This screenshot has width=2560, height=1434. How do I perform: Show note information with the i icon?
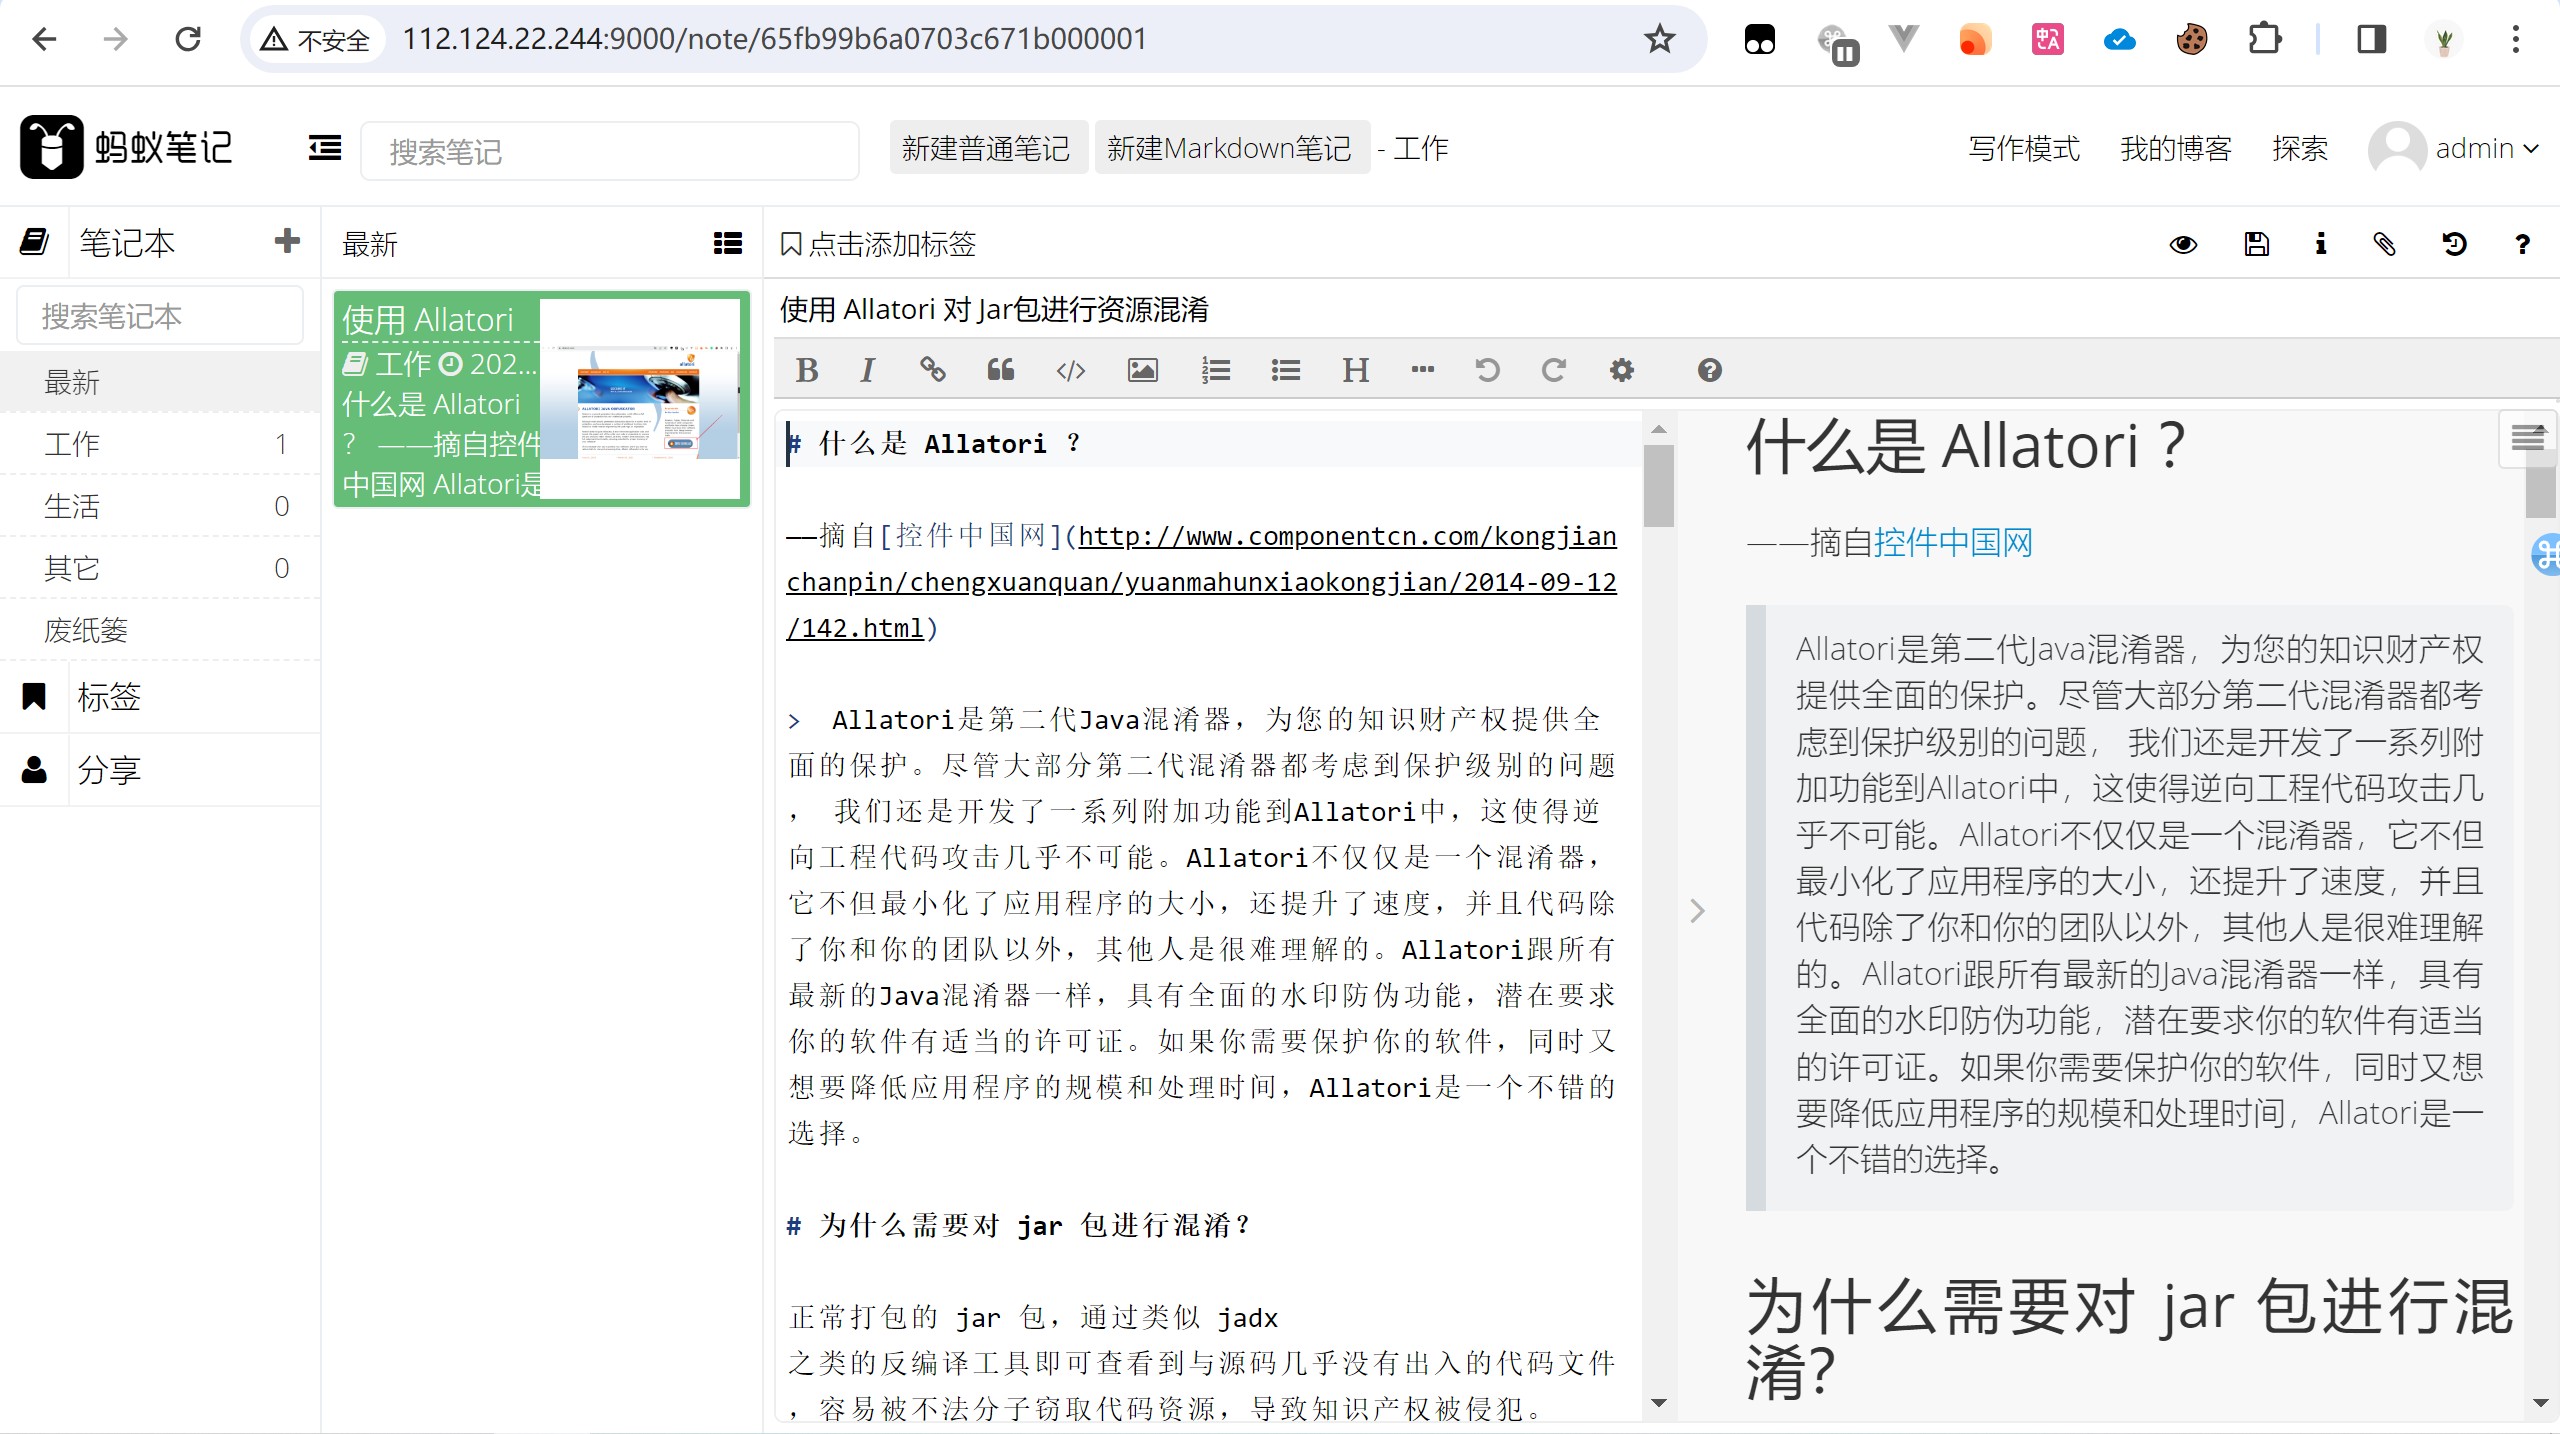2320,244
